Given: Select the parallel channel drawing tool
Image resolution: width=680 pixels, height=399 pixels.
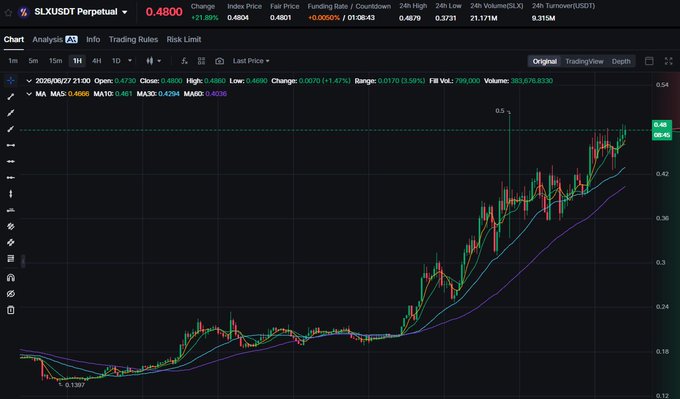Looking at the screenshot, I should click(11, 226).
